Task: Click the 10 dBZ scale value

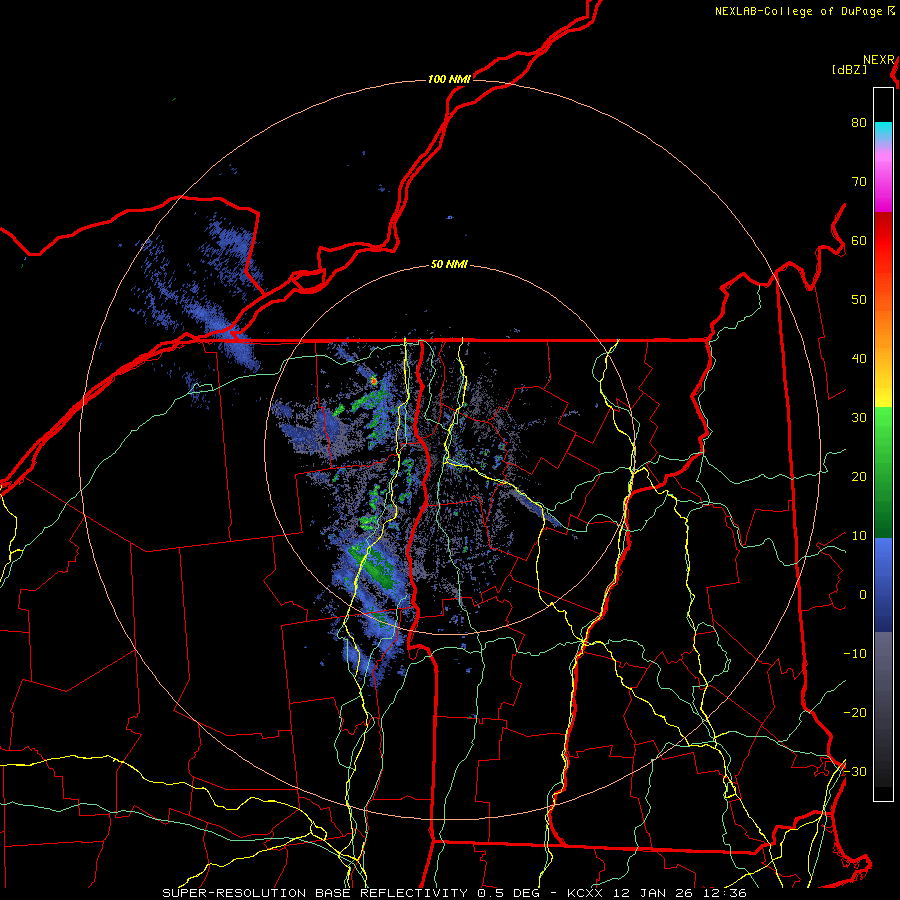Action: click(859, 536)
